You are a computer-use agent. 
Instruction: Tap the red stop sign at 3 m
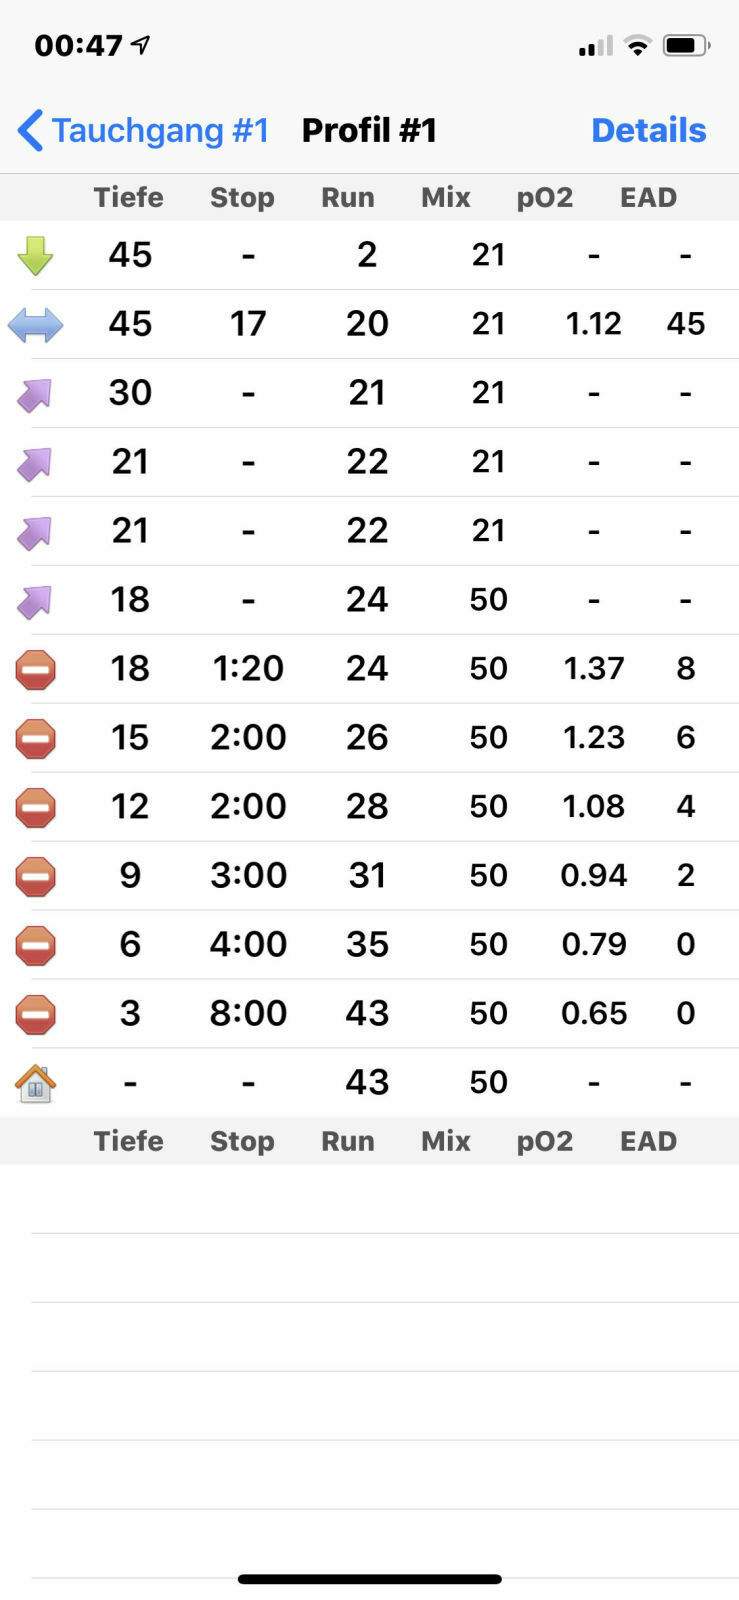pyautogui.click(x=35, y=1014)
